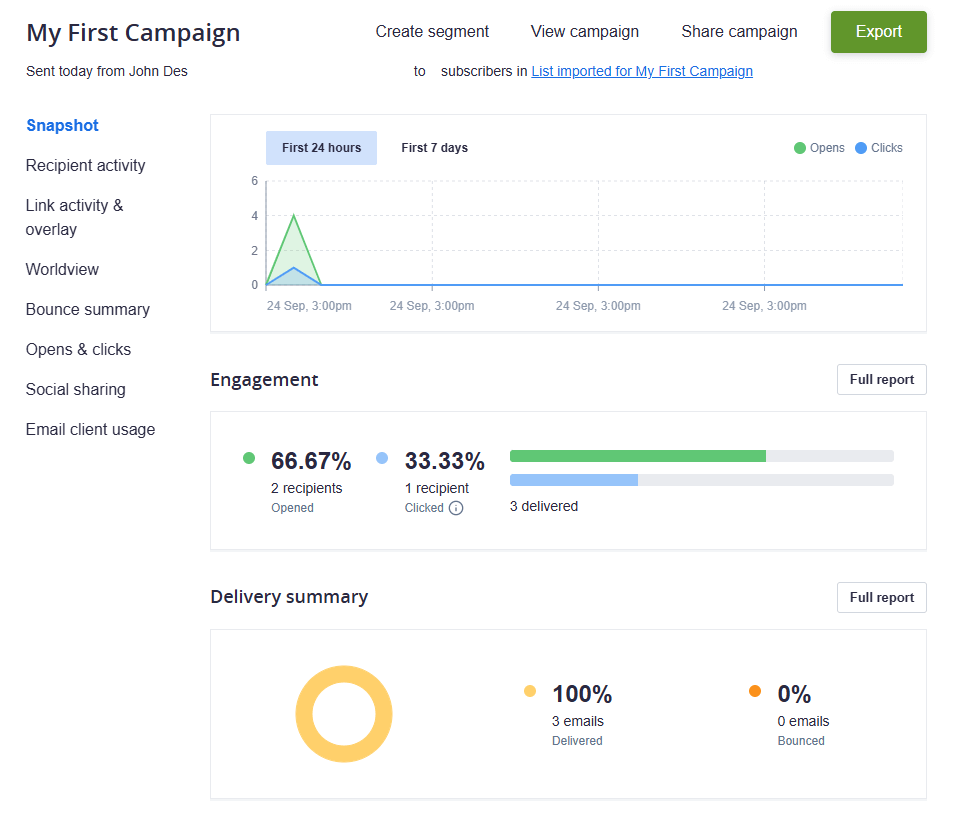Click the blue Clicks legend dot

[x=861, y=148]
